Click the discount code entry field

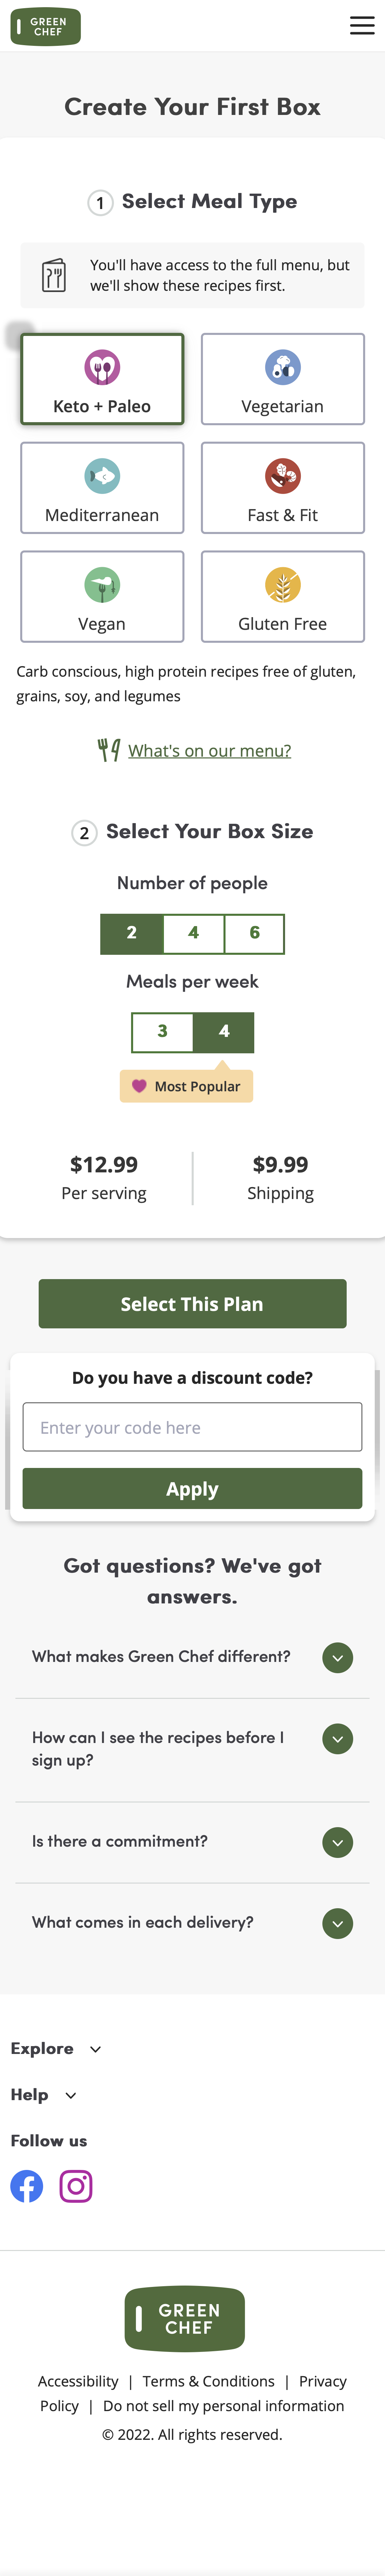(192, 1427)
